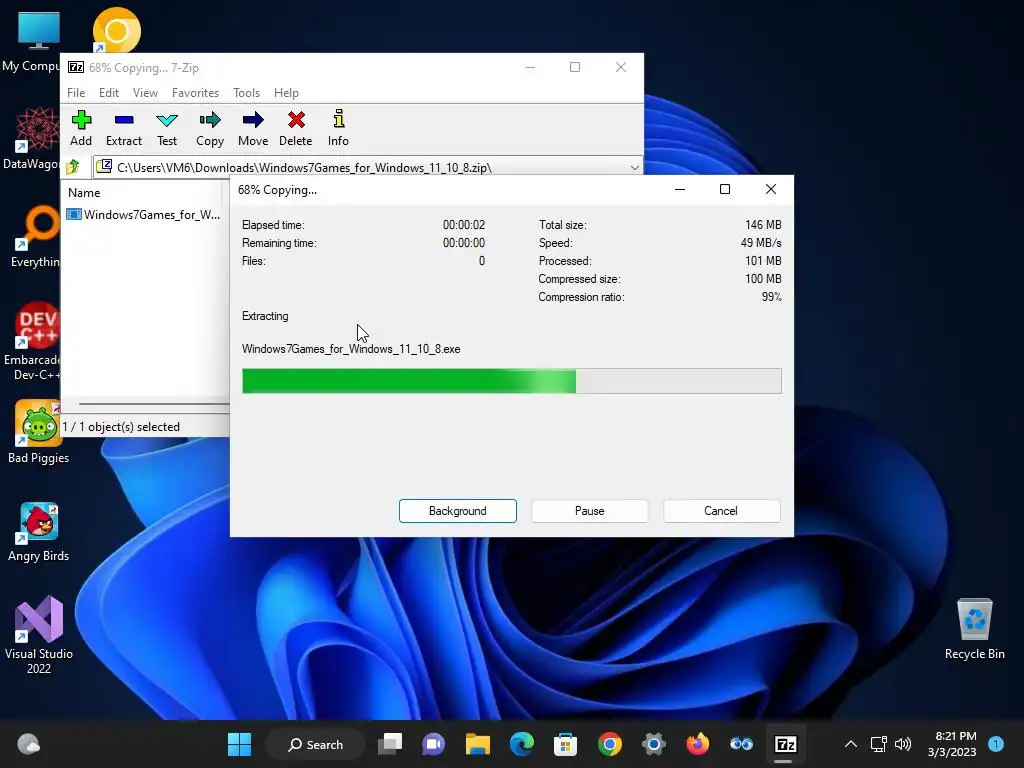Click the 49 MB/s speed value
Viewport: 1024px width, 768px height.
click(761, 242)
